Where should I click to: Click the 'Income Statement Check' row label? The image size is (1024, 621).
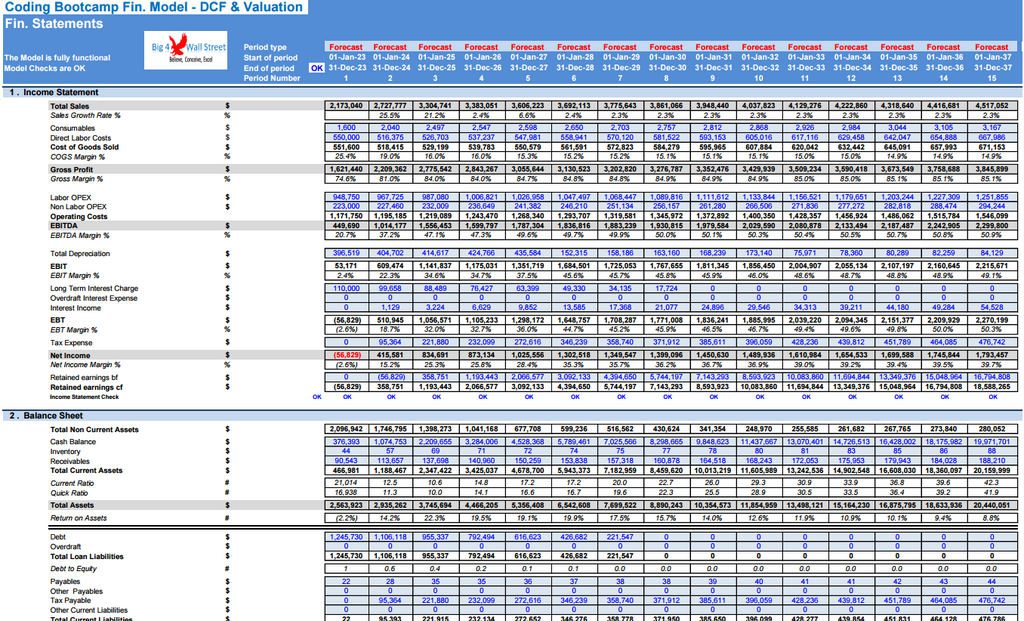(84, 396)
